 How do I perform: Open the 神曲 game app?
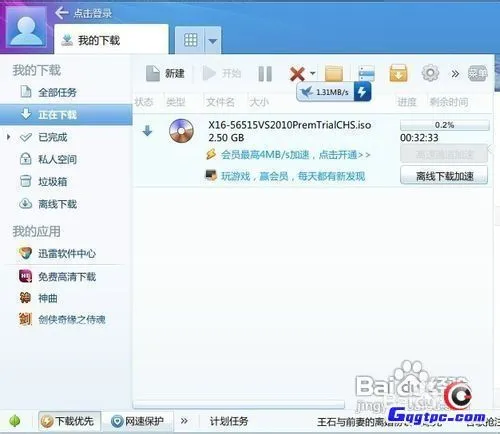tap(47, 298)
